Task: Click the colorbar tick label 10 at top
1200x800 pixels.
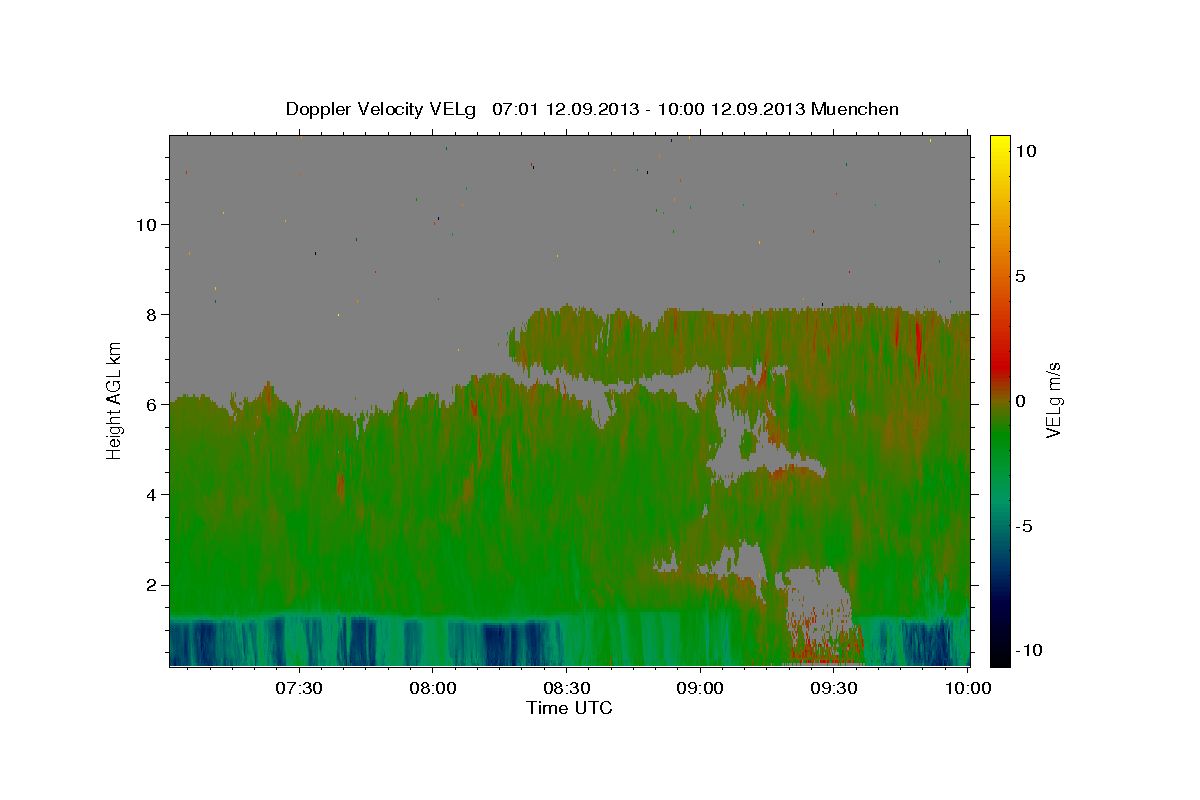Action: point(1025,150)
